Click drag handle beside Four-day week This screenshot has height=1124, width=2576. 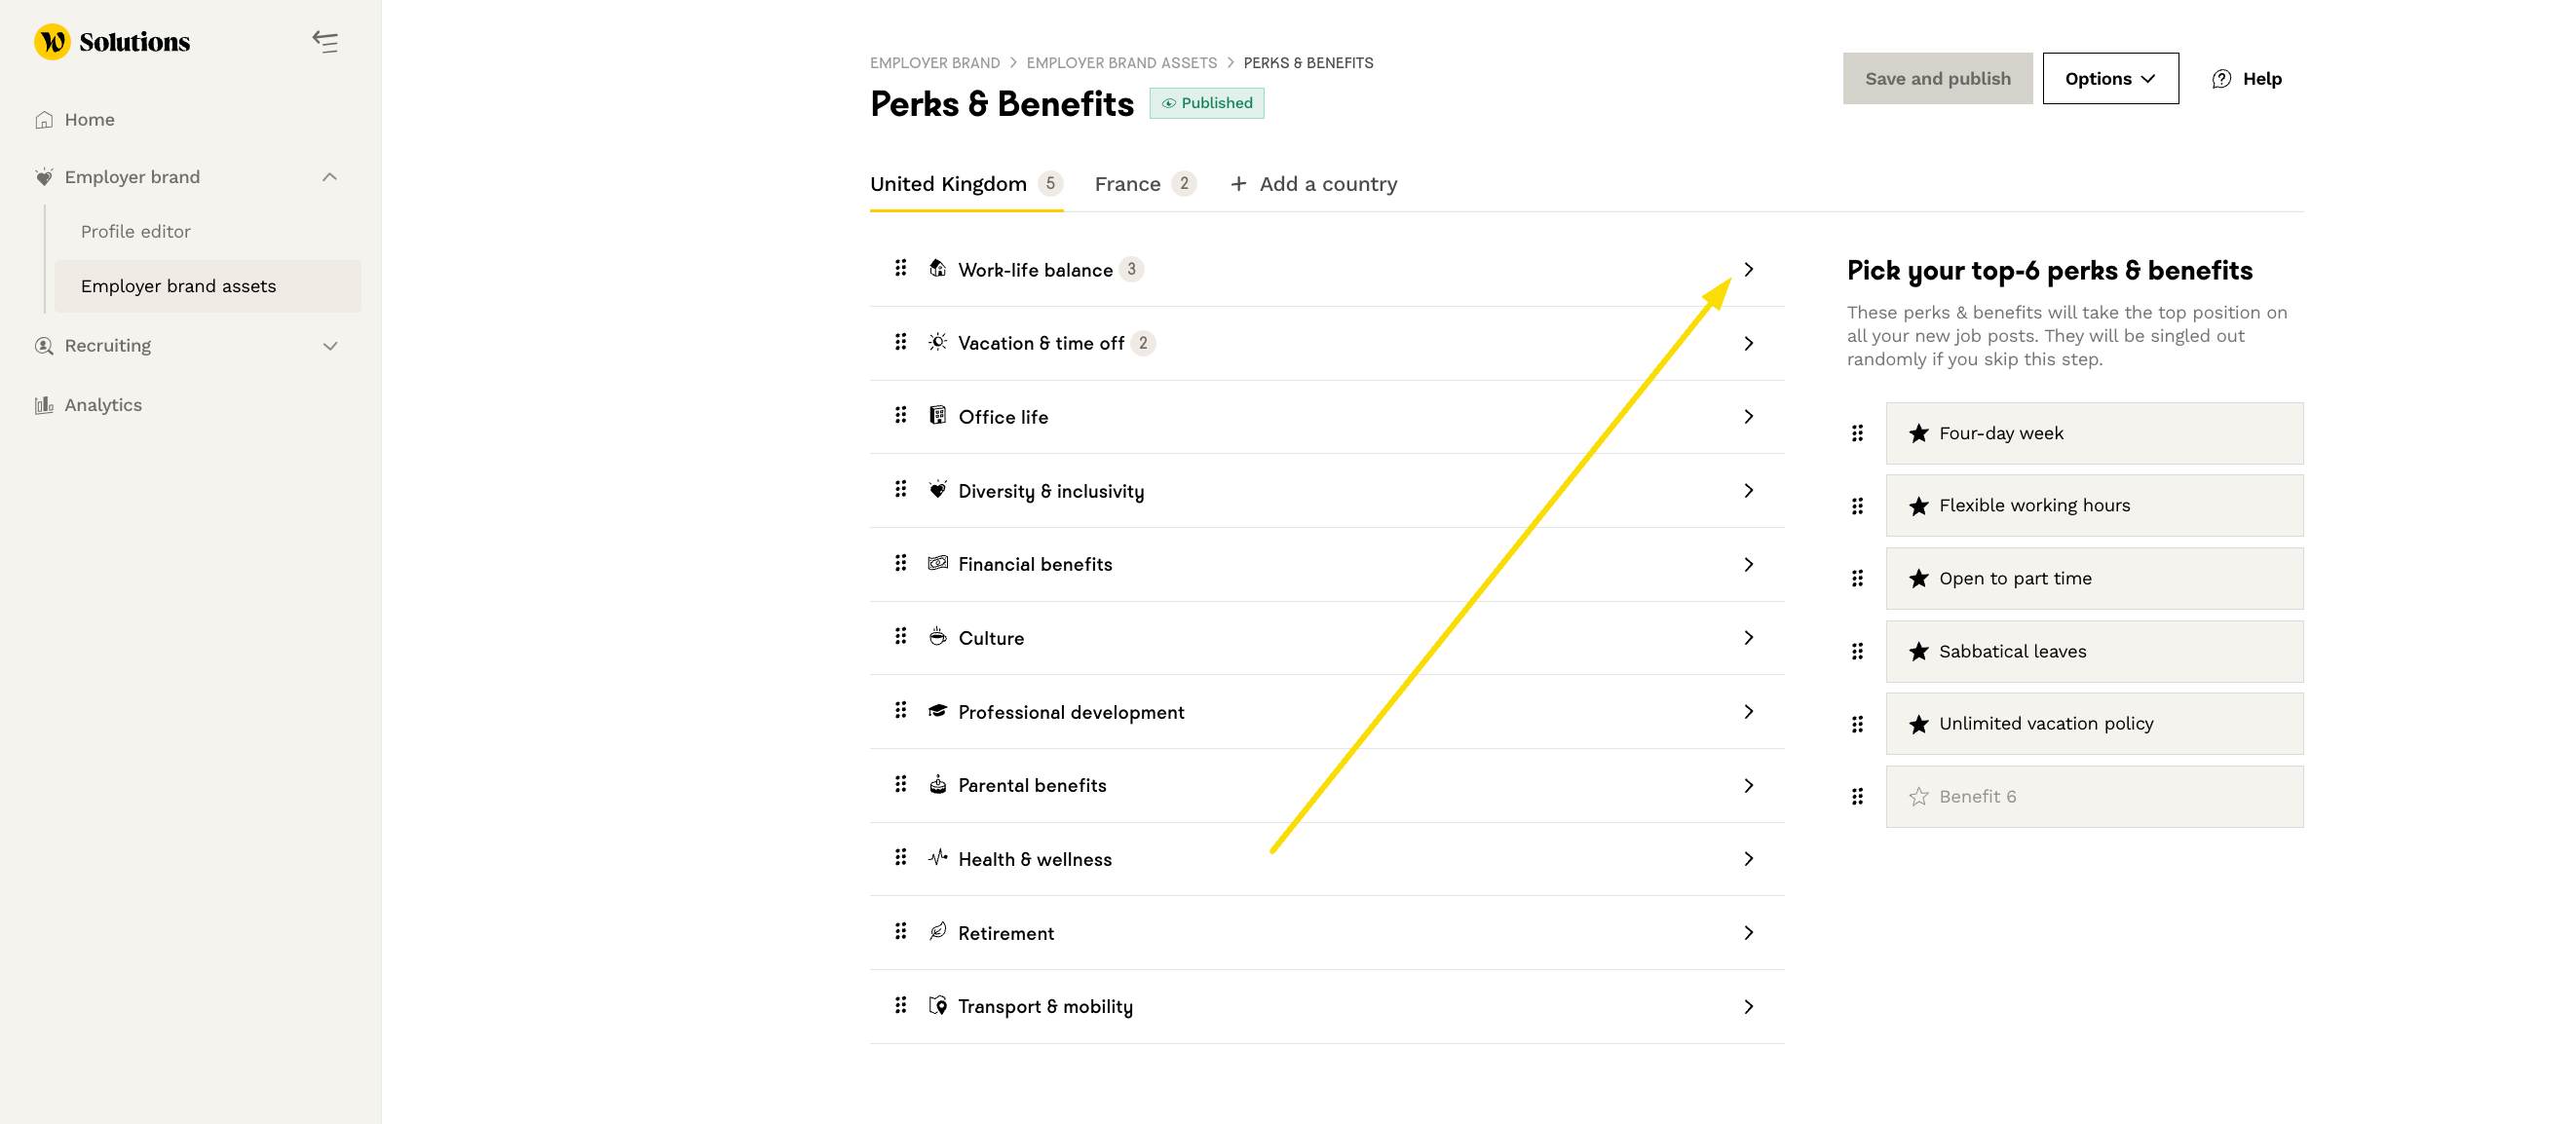[1857, 433]
